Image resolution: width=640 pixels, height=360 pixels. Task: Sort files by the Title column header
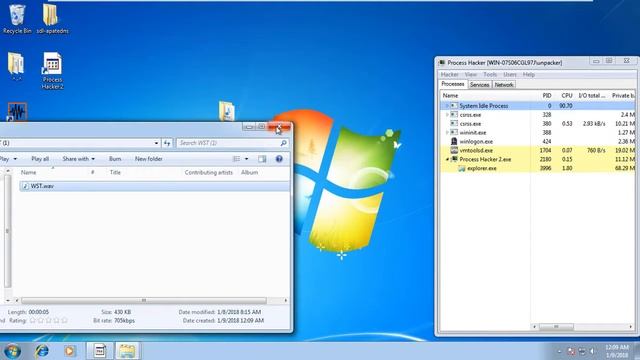coord(115,173)
